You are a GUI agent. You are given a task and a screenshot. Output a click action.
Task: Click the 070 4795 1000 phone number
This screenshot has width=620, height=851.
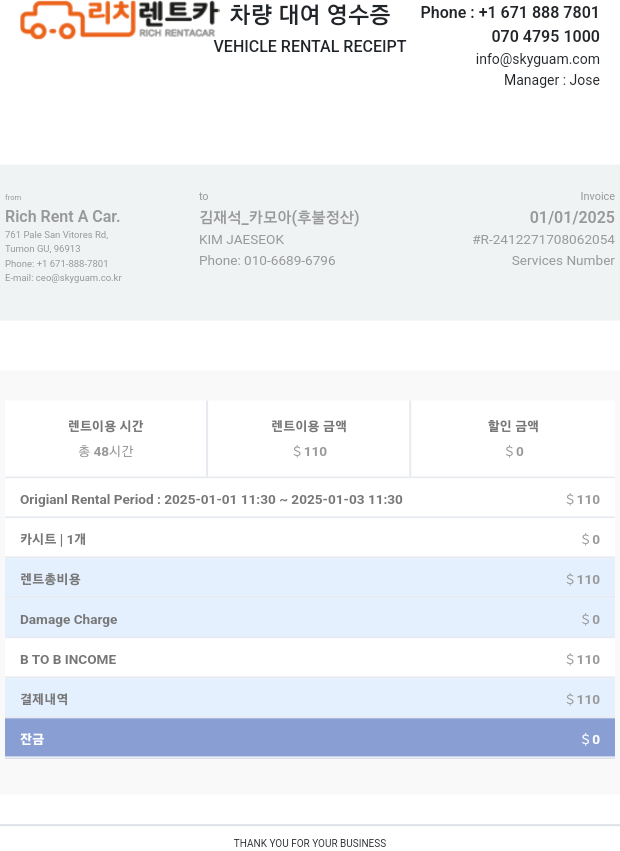pos(545,36)
